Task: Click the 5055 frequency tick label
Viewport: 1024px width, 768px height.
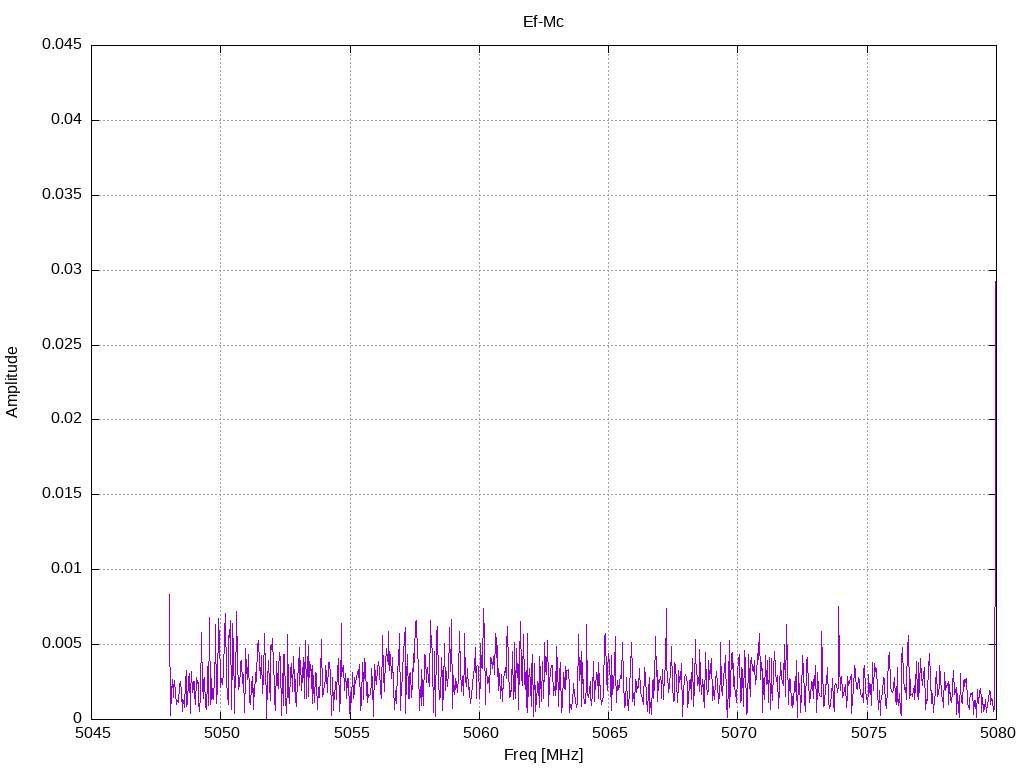Action: click(350, 734)
